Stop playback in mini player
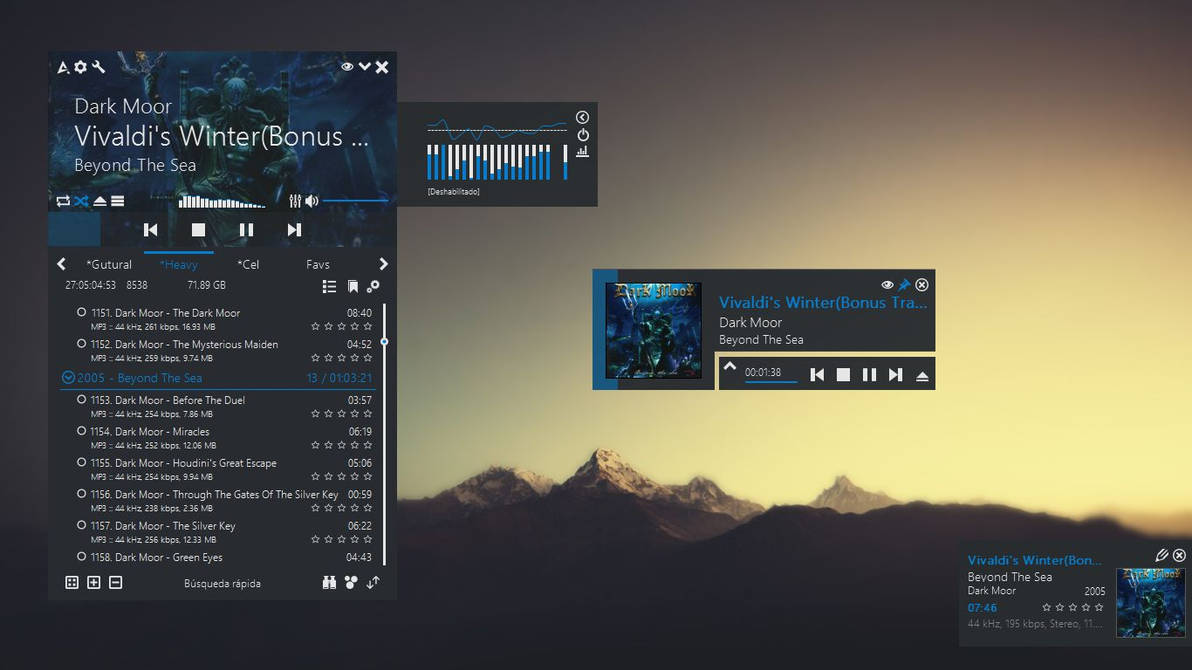 [843, 374]
